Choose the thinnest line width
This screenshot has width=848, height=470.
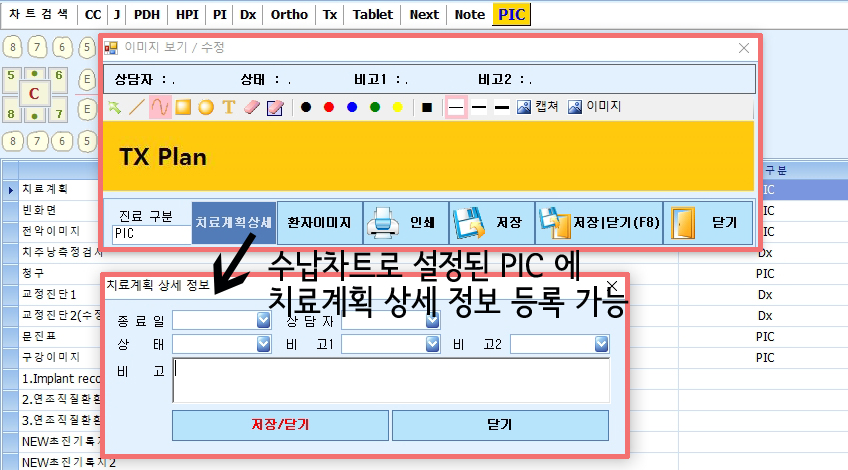pos(456,107)
